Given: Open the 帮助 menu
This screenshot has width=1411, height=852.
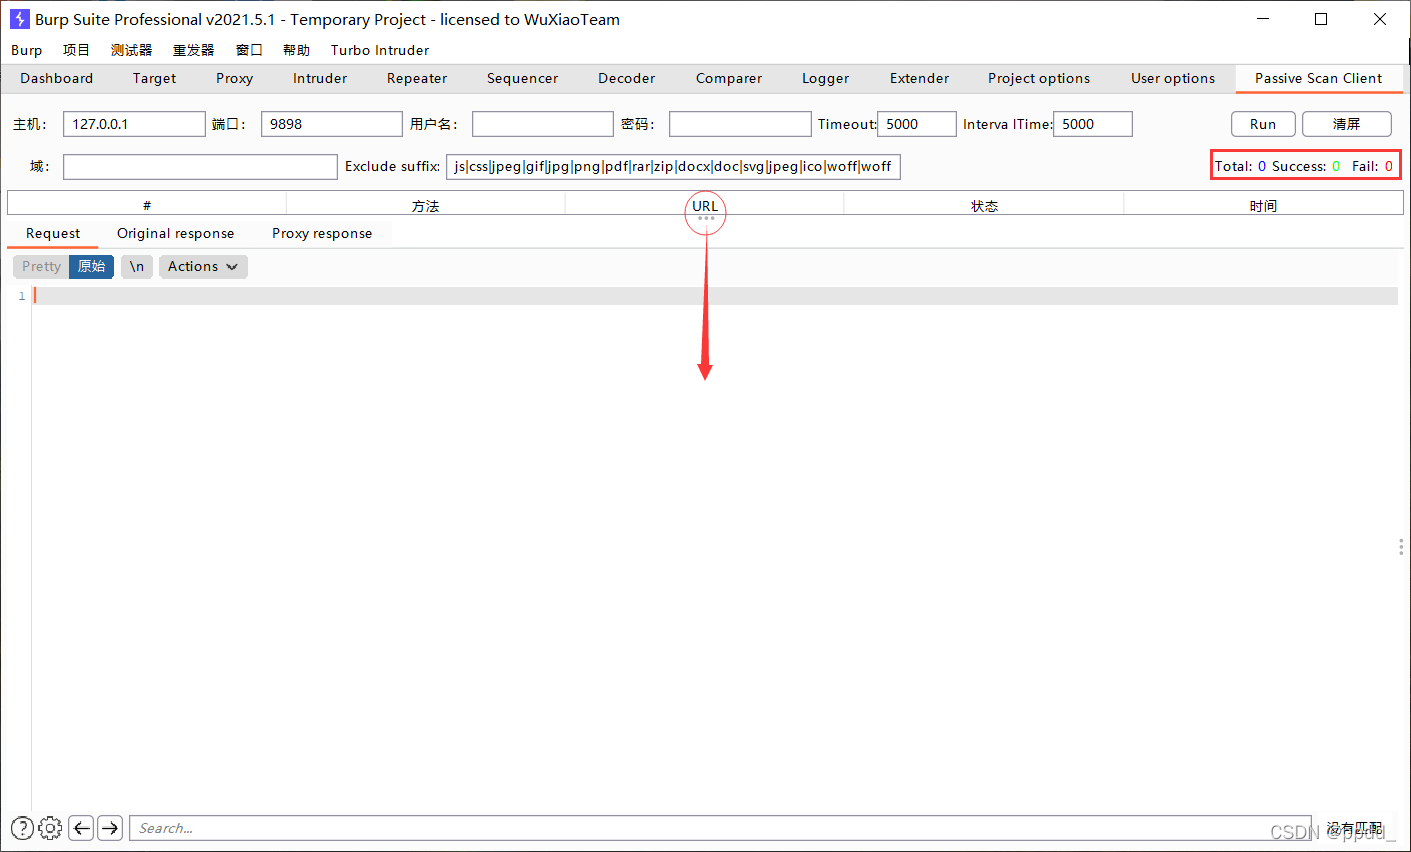Looking at the screenshot, I should pyautogui.click(x=296, y=50).
